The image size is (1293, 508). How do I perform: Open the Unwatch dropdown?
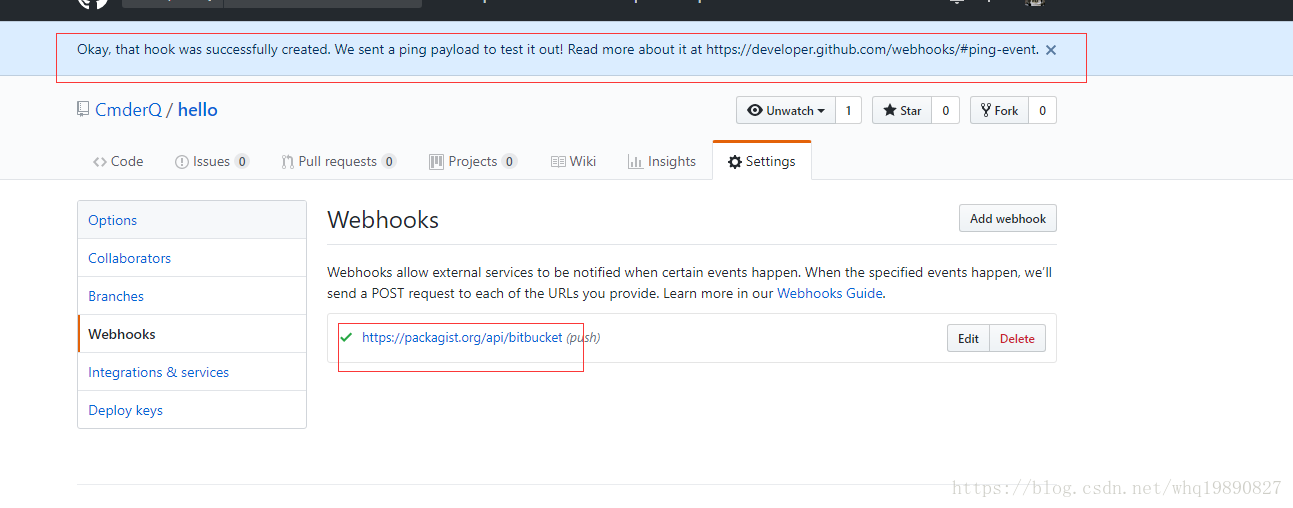[786, 110]
